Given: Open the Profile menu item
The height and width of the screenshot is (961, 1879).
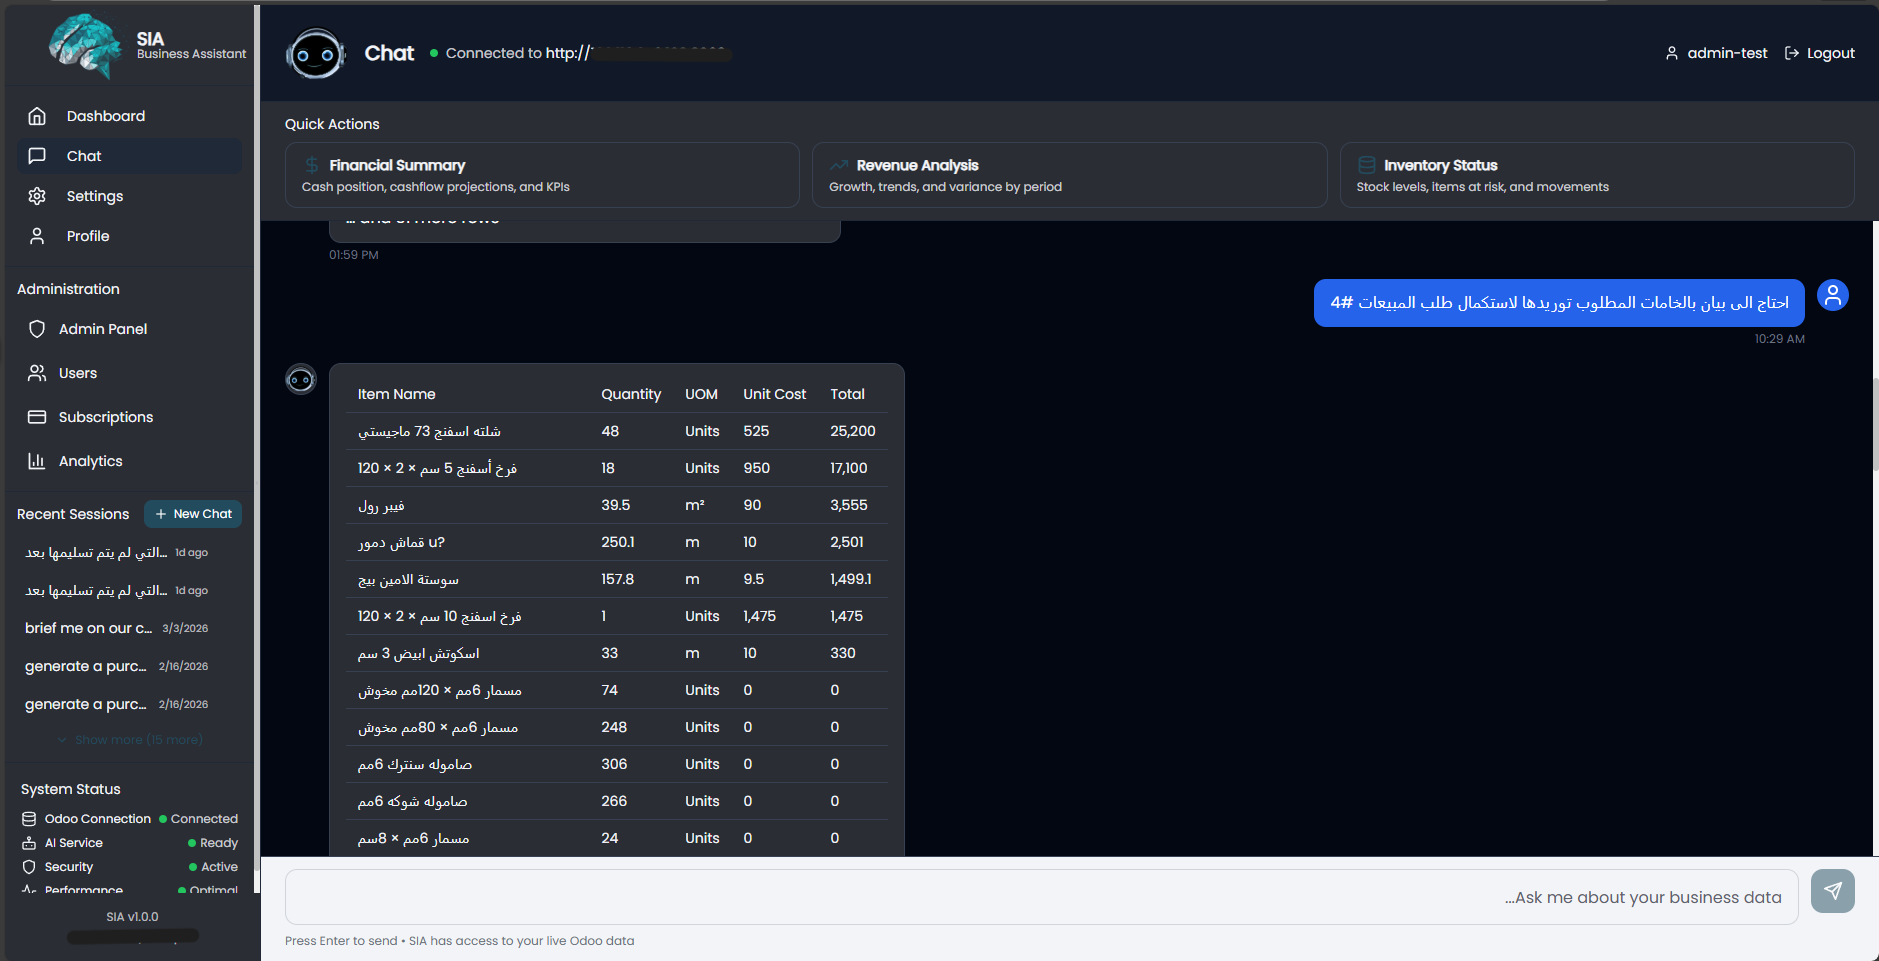Looking at the screenshot, I should 130,236.
